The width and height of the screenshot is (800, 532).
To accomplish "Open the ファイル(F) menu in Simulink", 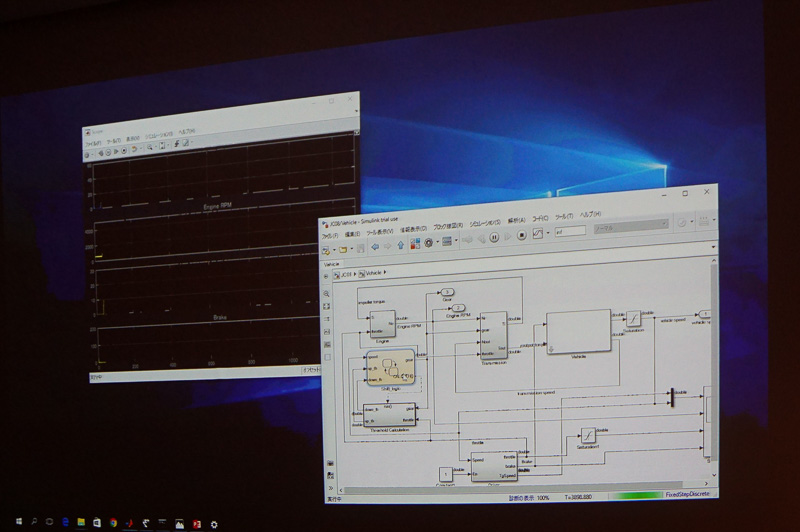I will coord(330,236).
